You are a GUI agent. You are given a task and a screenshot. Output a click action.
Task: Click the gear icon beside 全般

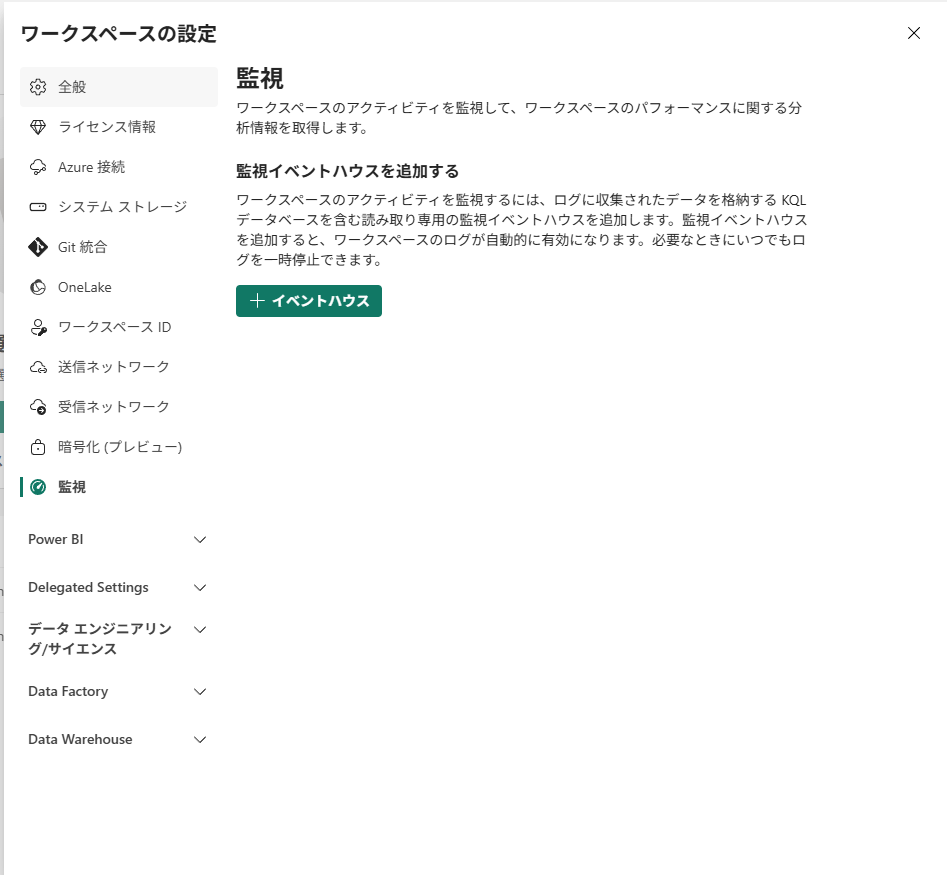tap(38, 87)
